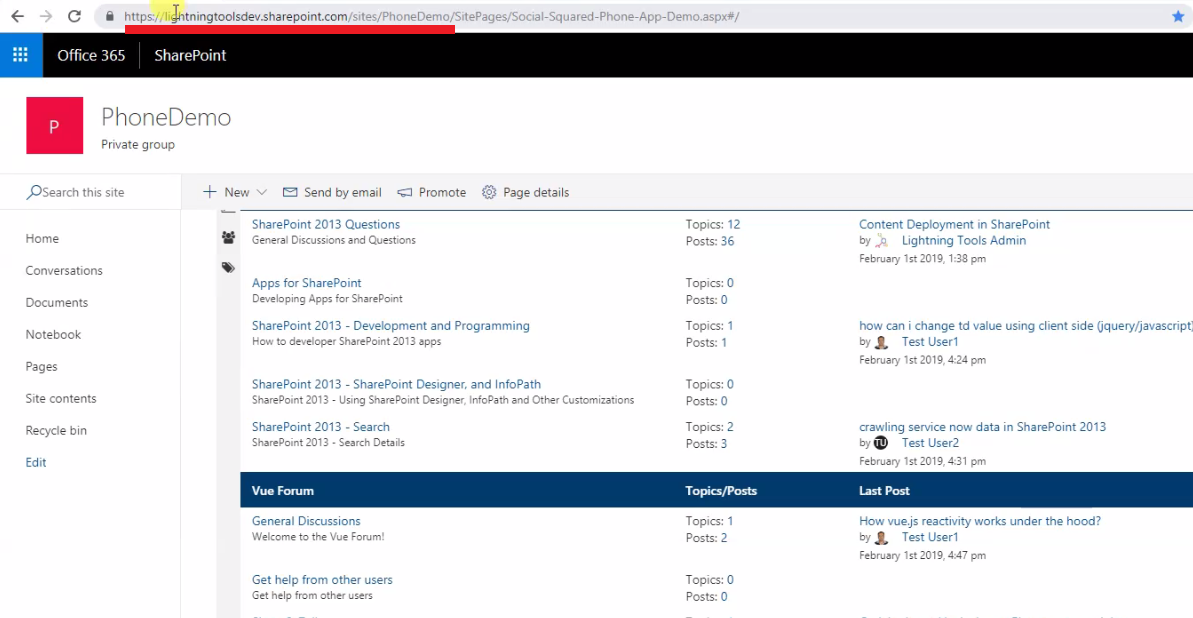Open the Office 365 app launcher waffle
The image size is (1193, 618).
pyautogui.click(x=21, y=55)
